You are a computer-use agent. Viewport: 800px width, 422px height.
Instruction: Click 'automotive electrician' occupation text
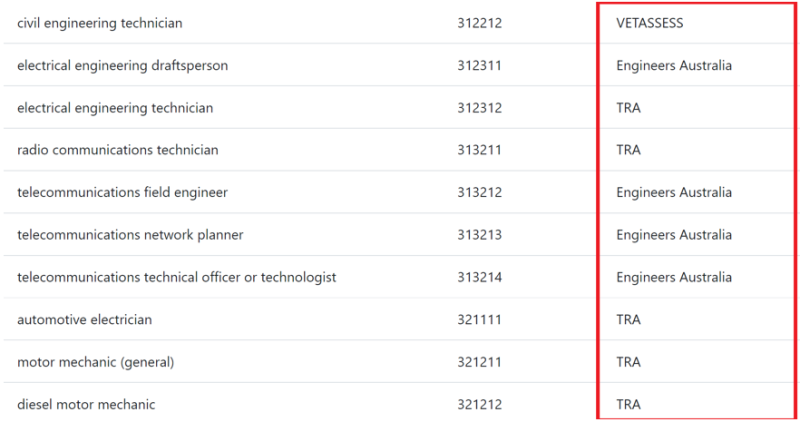tap(84, 320)
